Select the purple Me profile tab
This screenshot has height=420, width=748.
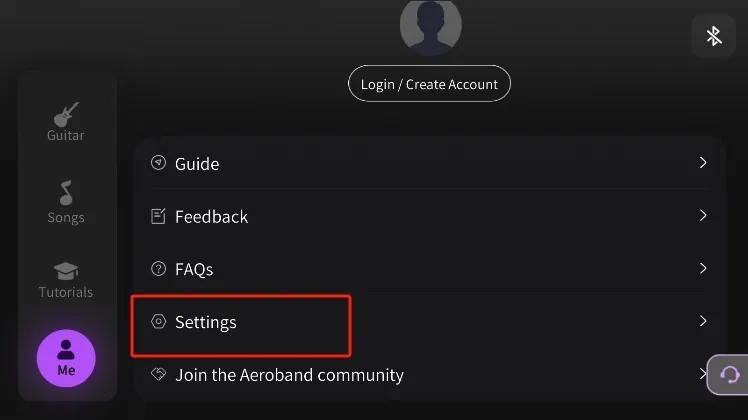click(66, 358)
